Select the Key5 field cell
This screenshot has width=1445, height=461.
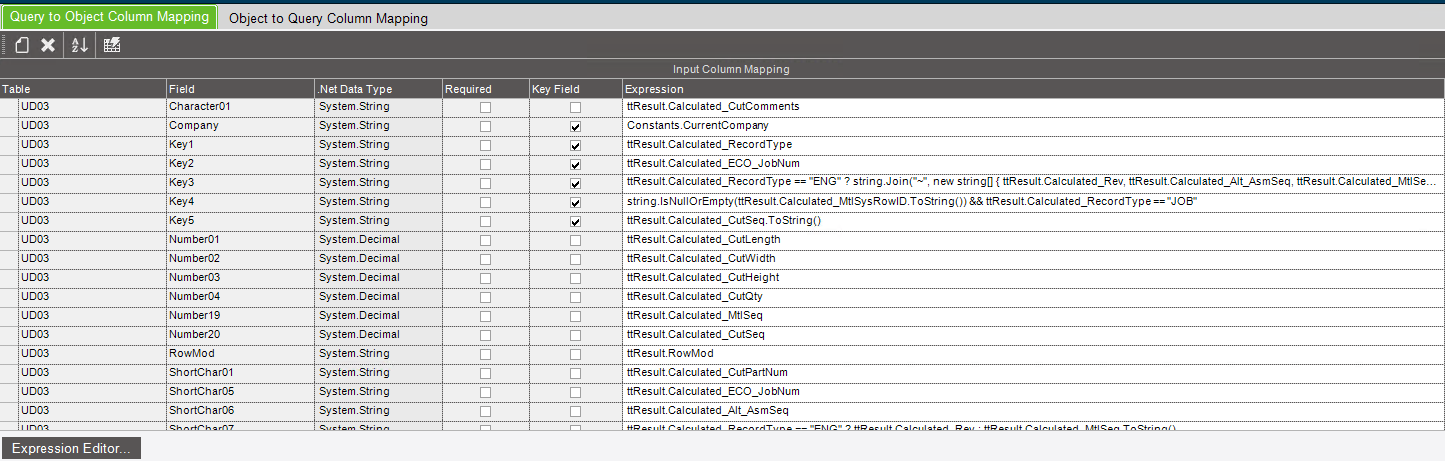[x=240, y=221]
